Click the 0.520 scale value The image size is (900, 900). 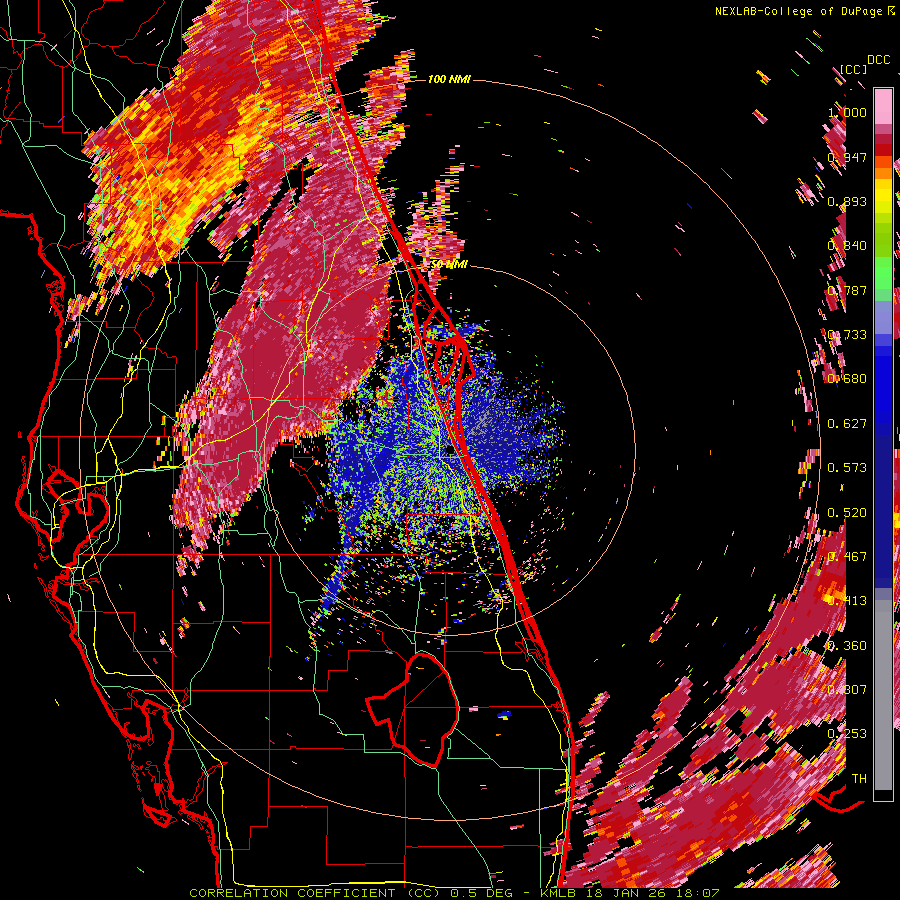coord(847,513)
